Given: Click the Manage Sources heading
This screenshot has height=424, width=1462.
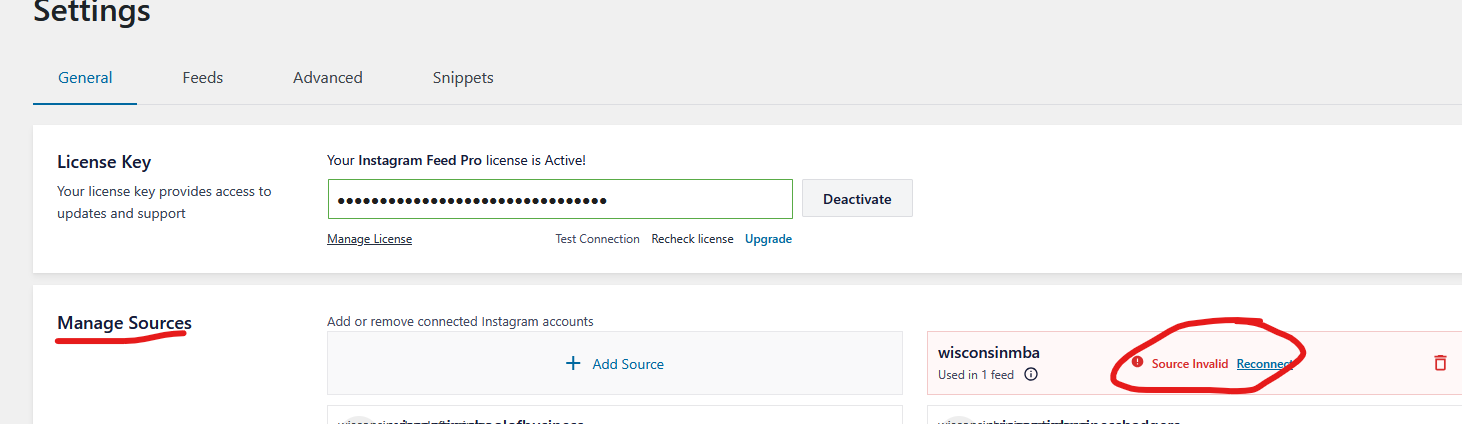Looking at the screenshot, I should (x=124, y=323).
